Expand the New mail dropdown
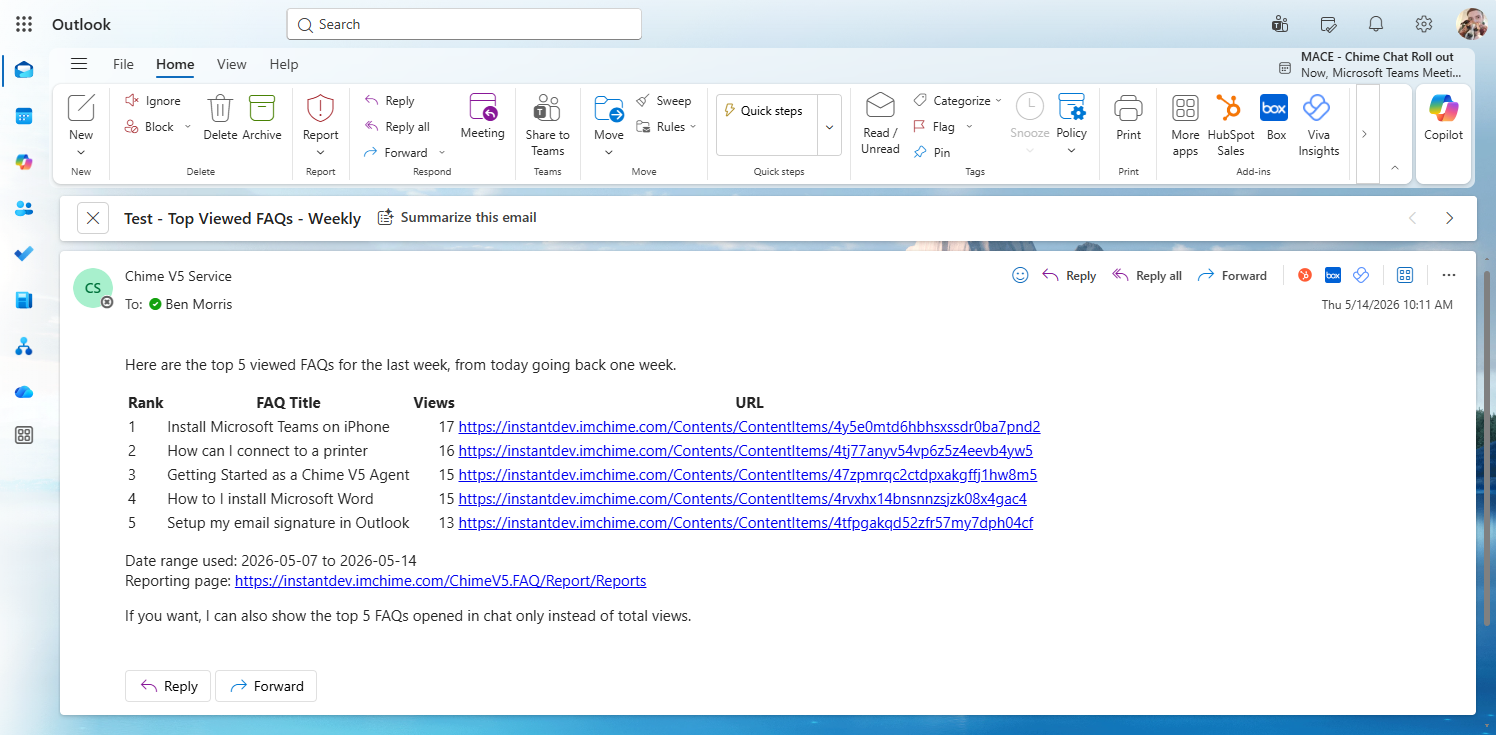Viewport: 1496px width, 735px height. pos(81,153)
